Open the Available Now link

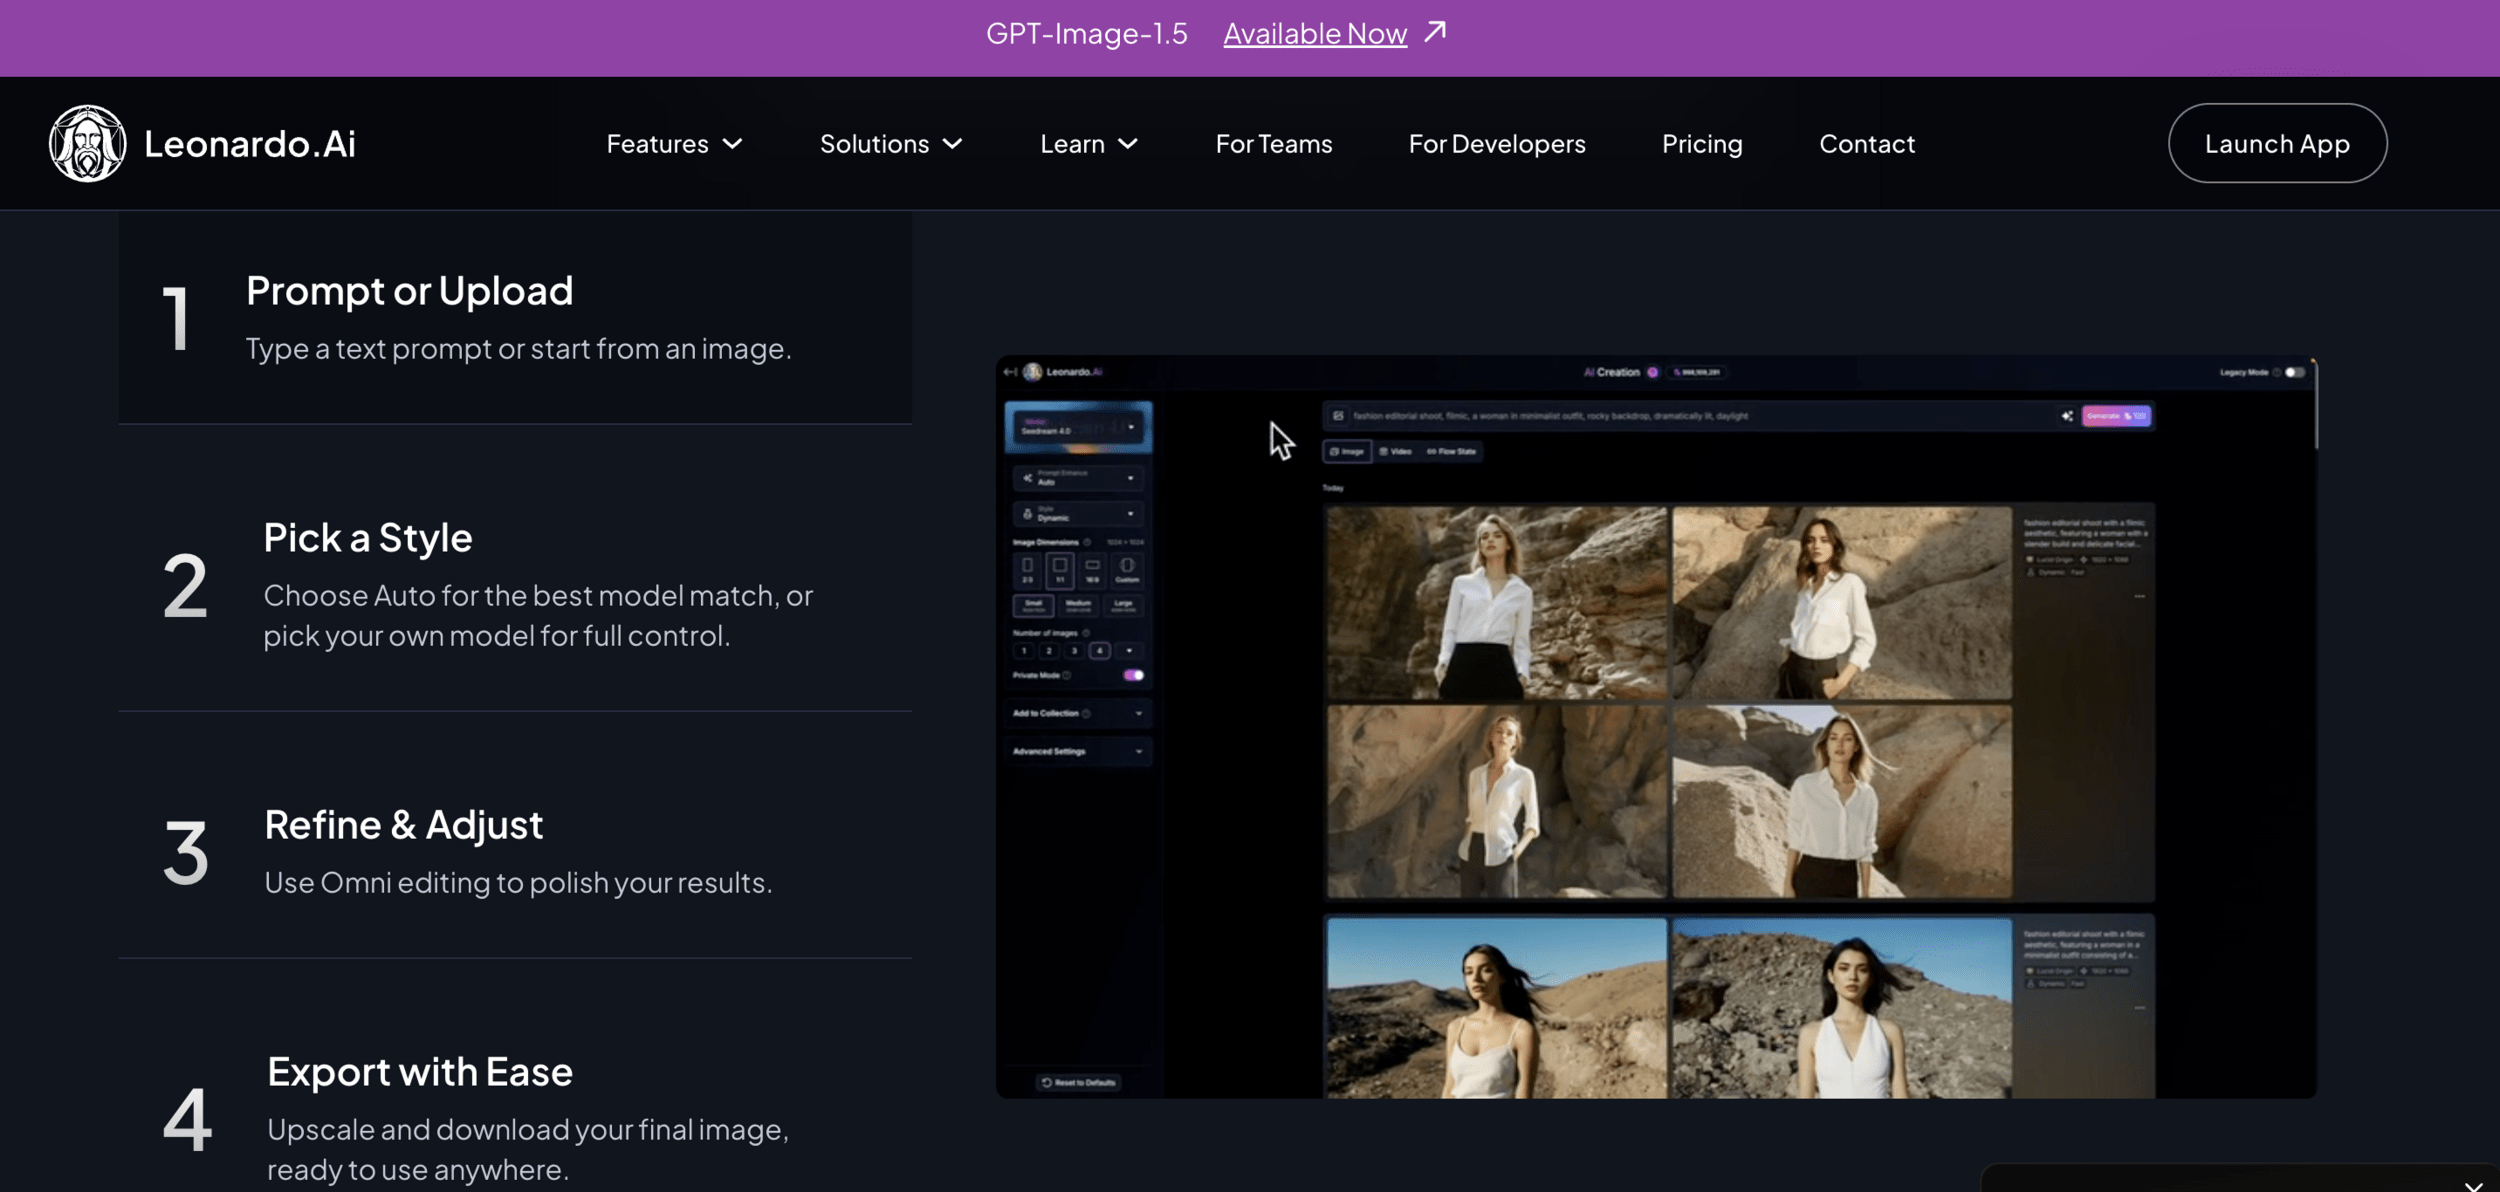pyautogui.click(x=1314, y=33)
